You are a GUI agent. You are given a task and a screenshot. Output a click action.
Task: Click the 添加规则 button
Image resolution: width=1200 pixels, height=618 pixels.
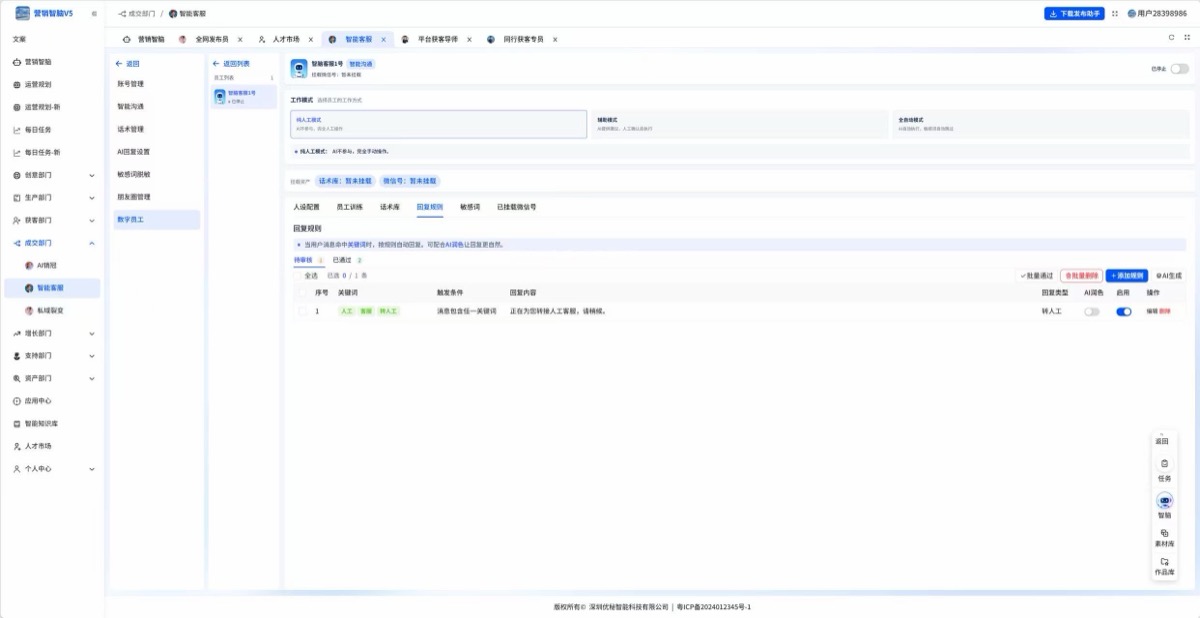click(1127, 275)
